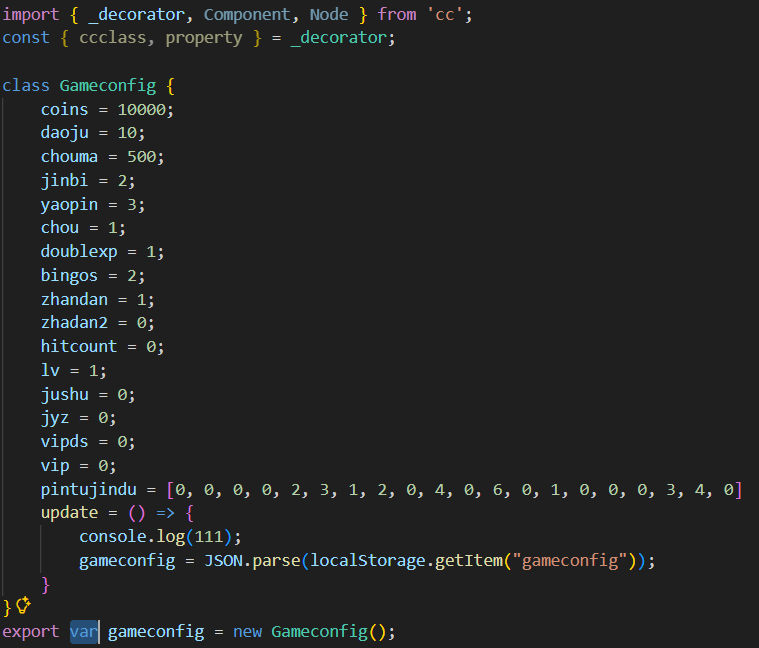
Task: Click the 'export' keyword
Action: [31, 632]
